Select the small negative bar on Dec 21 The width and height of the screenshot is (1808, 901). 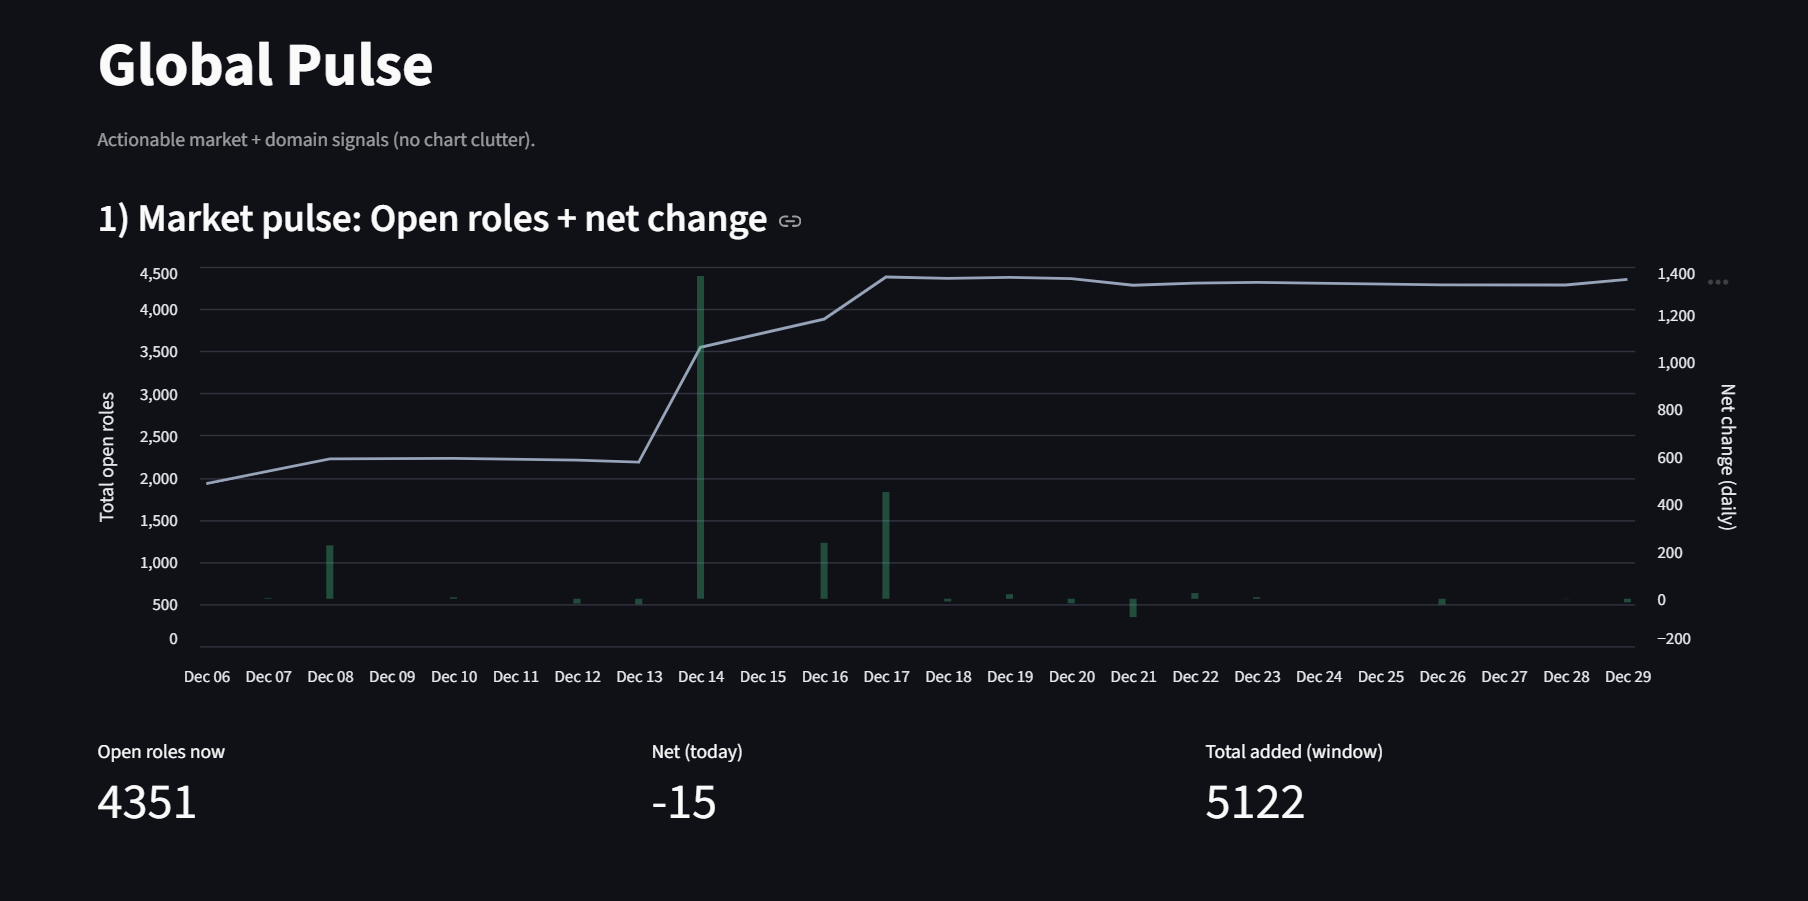(1133, 608)
